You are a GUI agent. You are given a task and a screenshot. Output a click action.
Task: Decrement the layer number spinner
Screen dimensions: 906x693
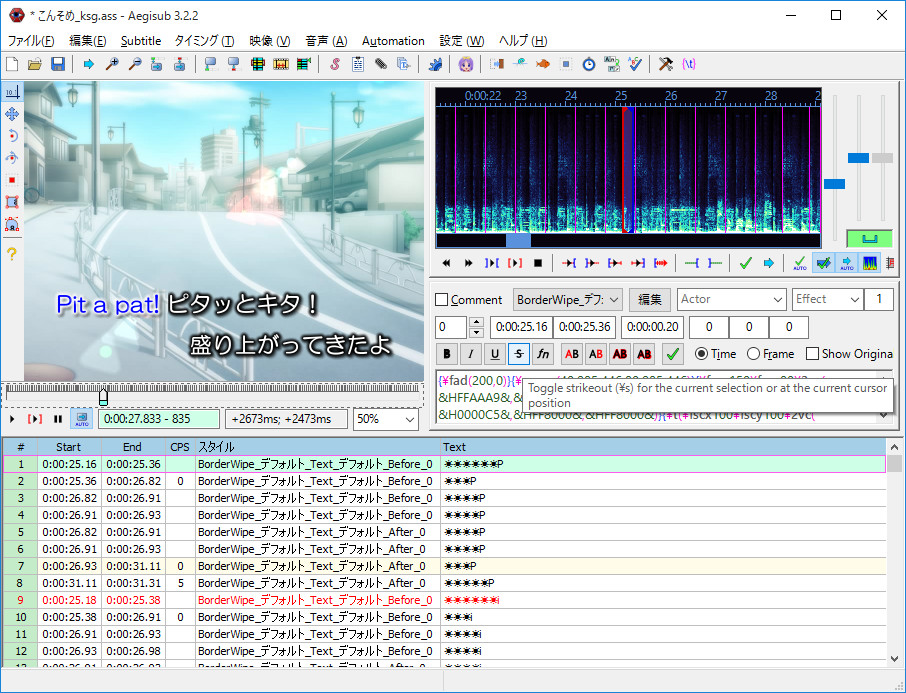[476, 332]
